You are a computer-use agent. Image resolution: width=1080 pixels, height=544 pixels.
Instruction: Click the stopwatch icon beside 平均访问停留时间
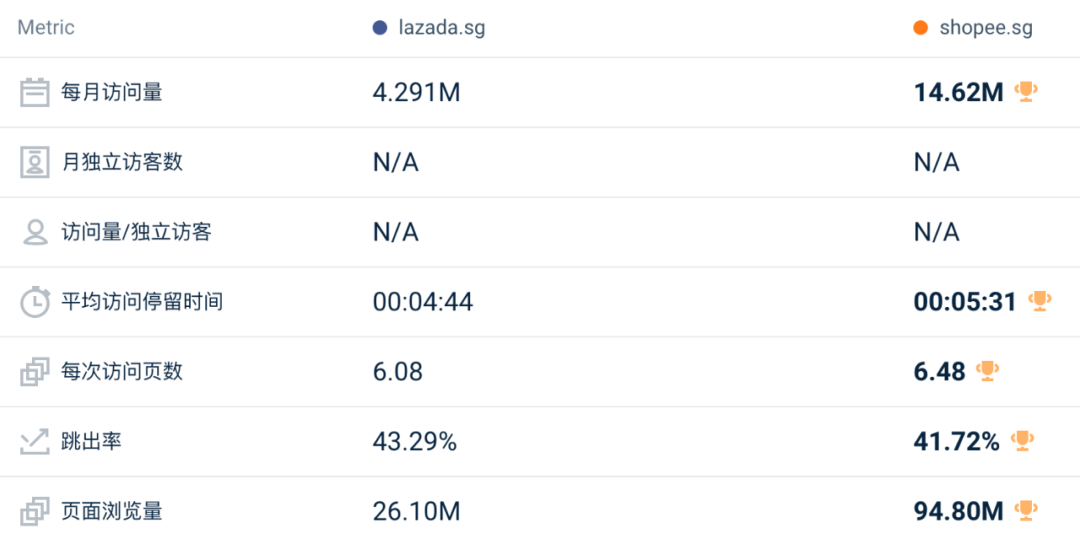click(34, 302)
